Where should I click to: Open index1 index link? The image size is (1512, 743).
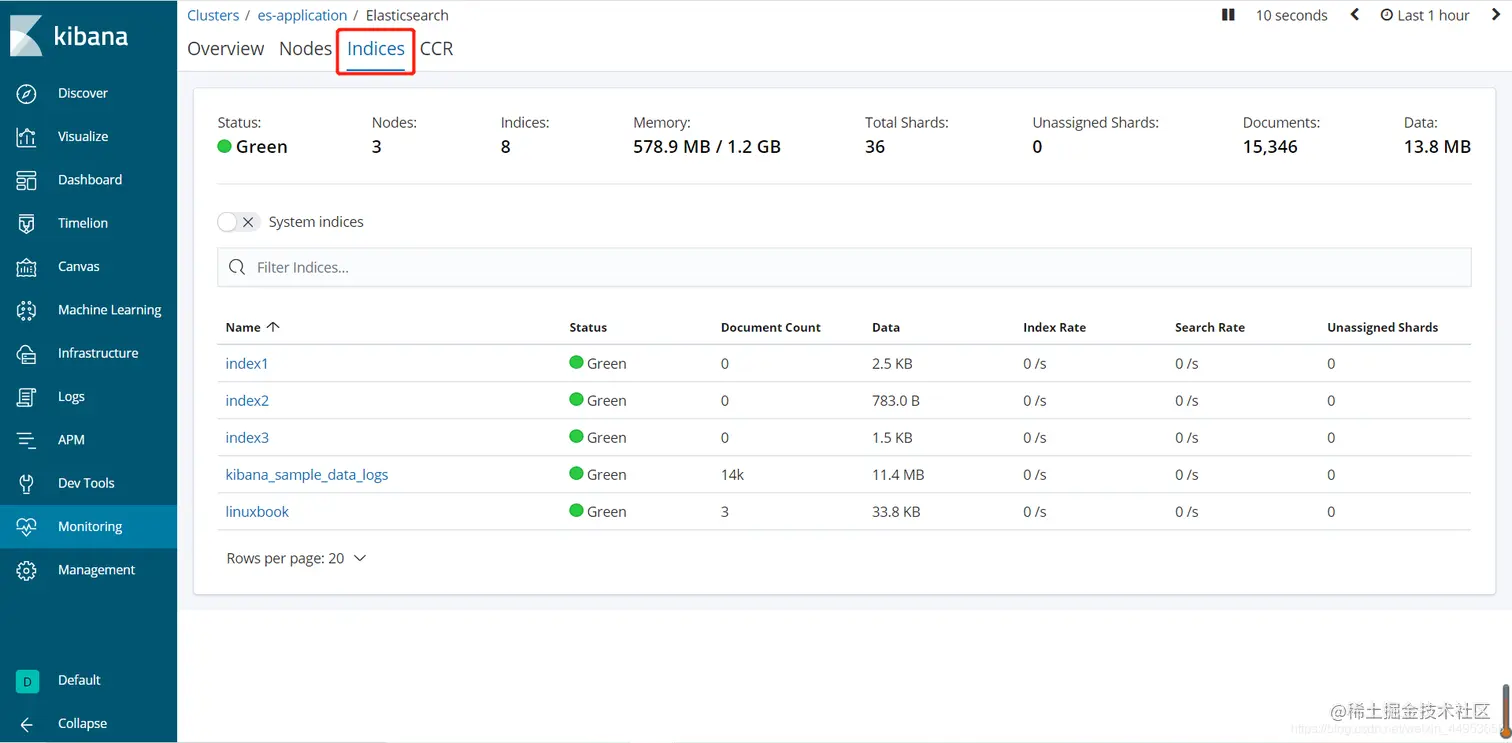[x=247, y=363]
